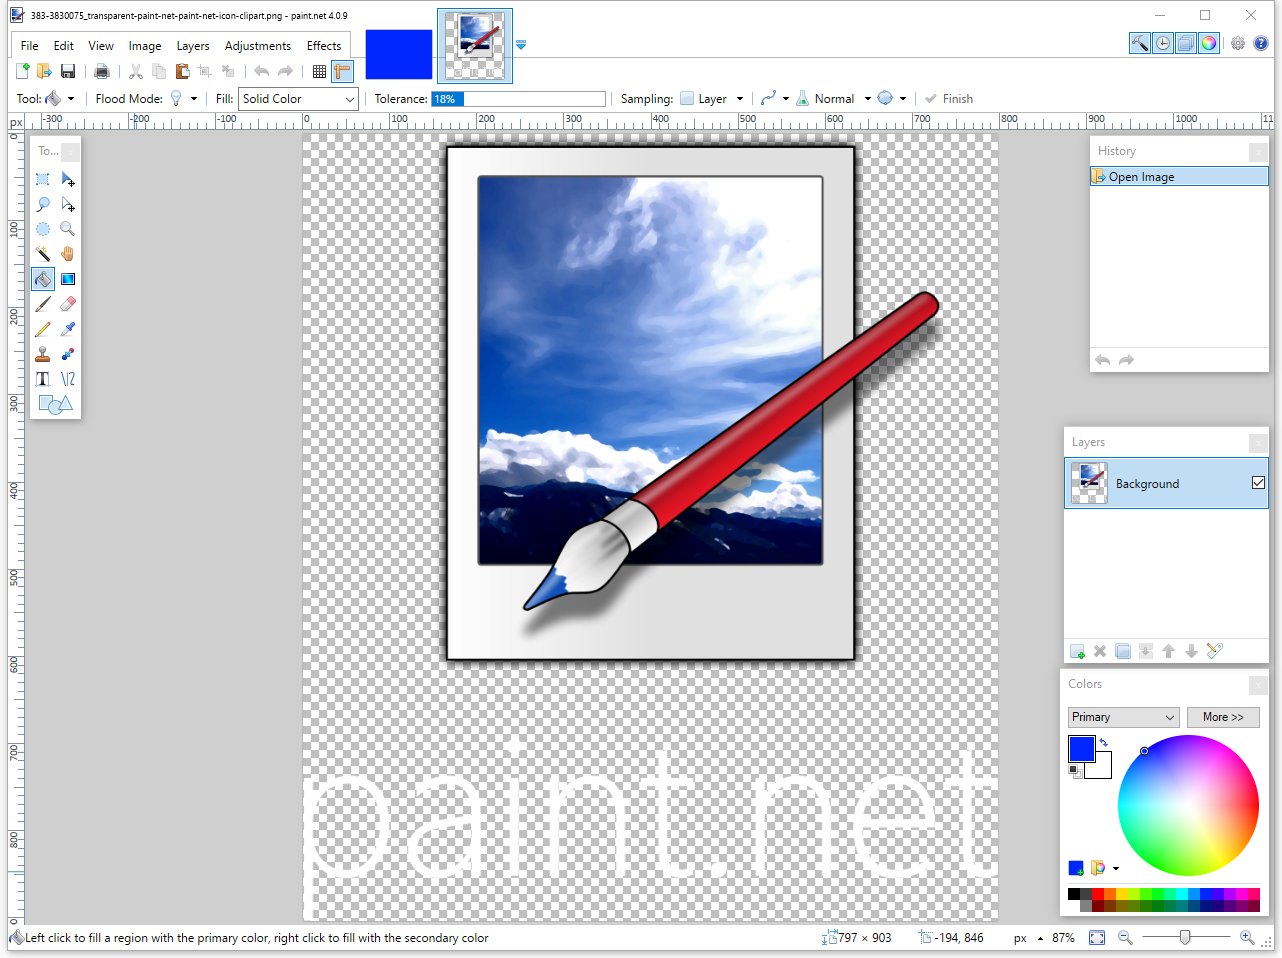1282x958 pixels.
Task: Pick the Color Picker tool
Action: [68, 329]
